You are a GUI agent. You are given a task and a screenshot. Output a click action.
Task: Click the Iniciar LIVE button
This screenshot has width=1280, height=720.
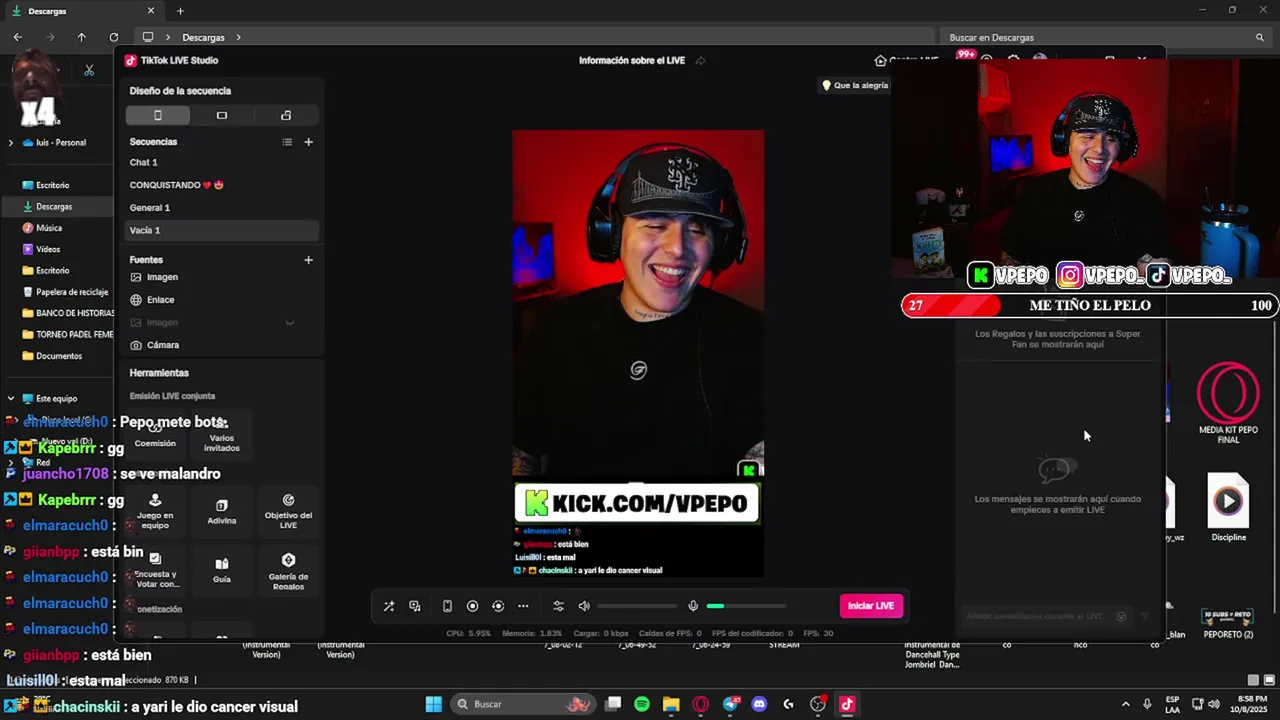(x=871, y=606)
